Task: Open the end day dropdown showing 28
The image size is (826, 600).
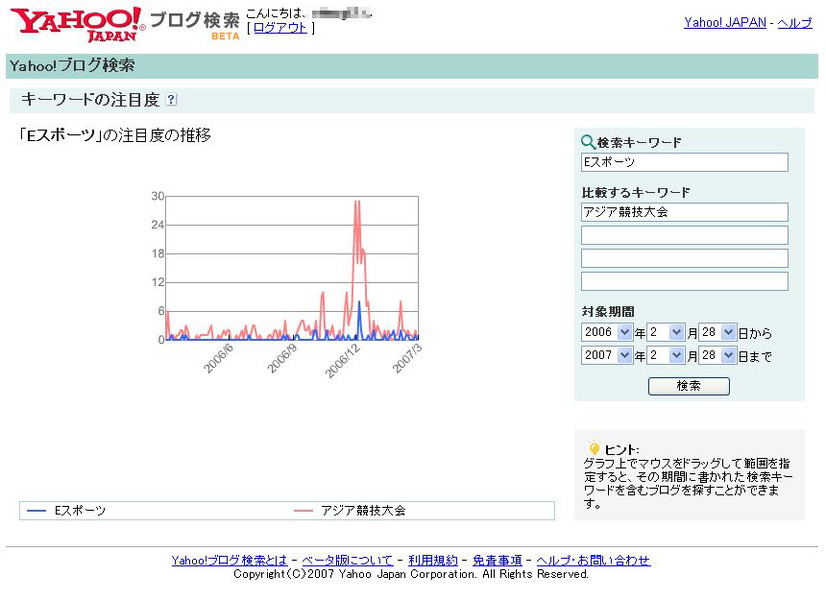Action: point(717,356)
